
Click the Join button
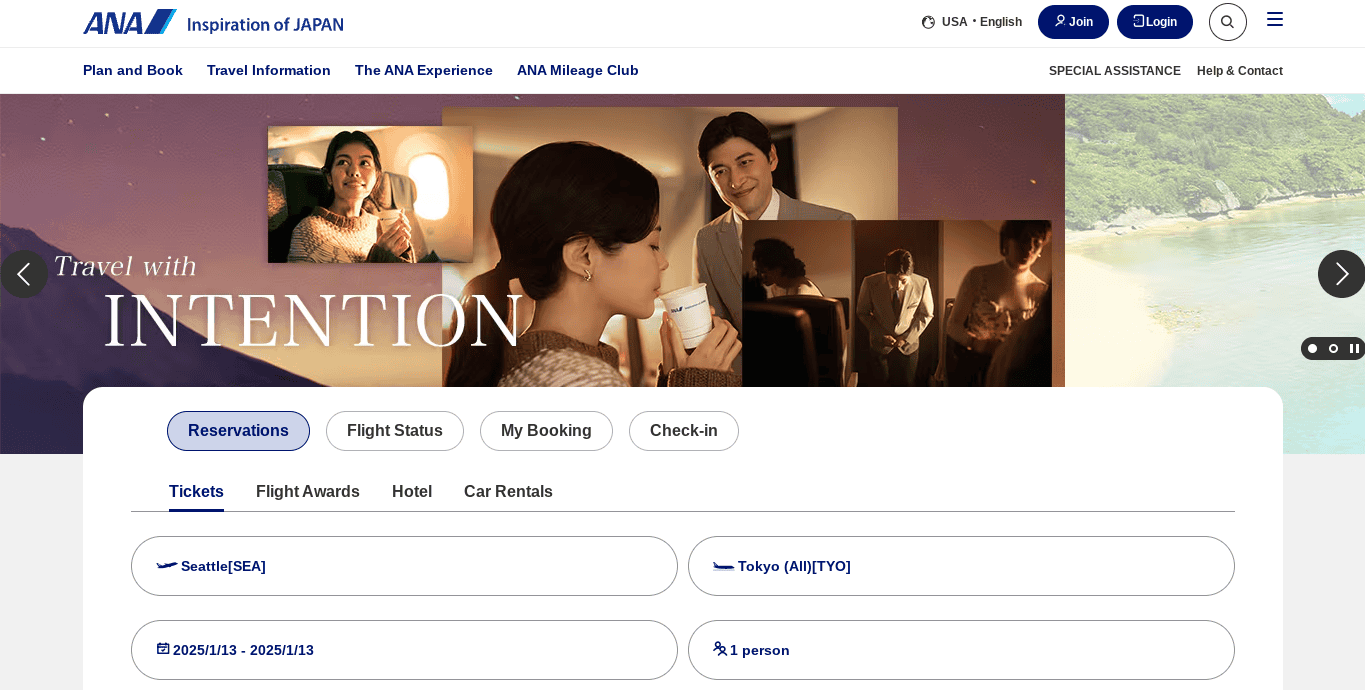(x=1073, y=22)
